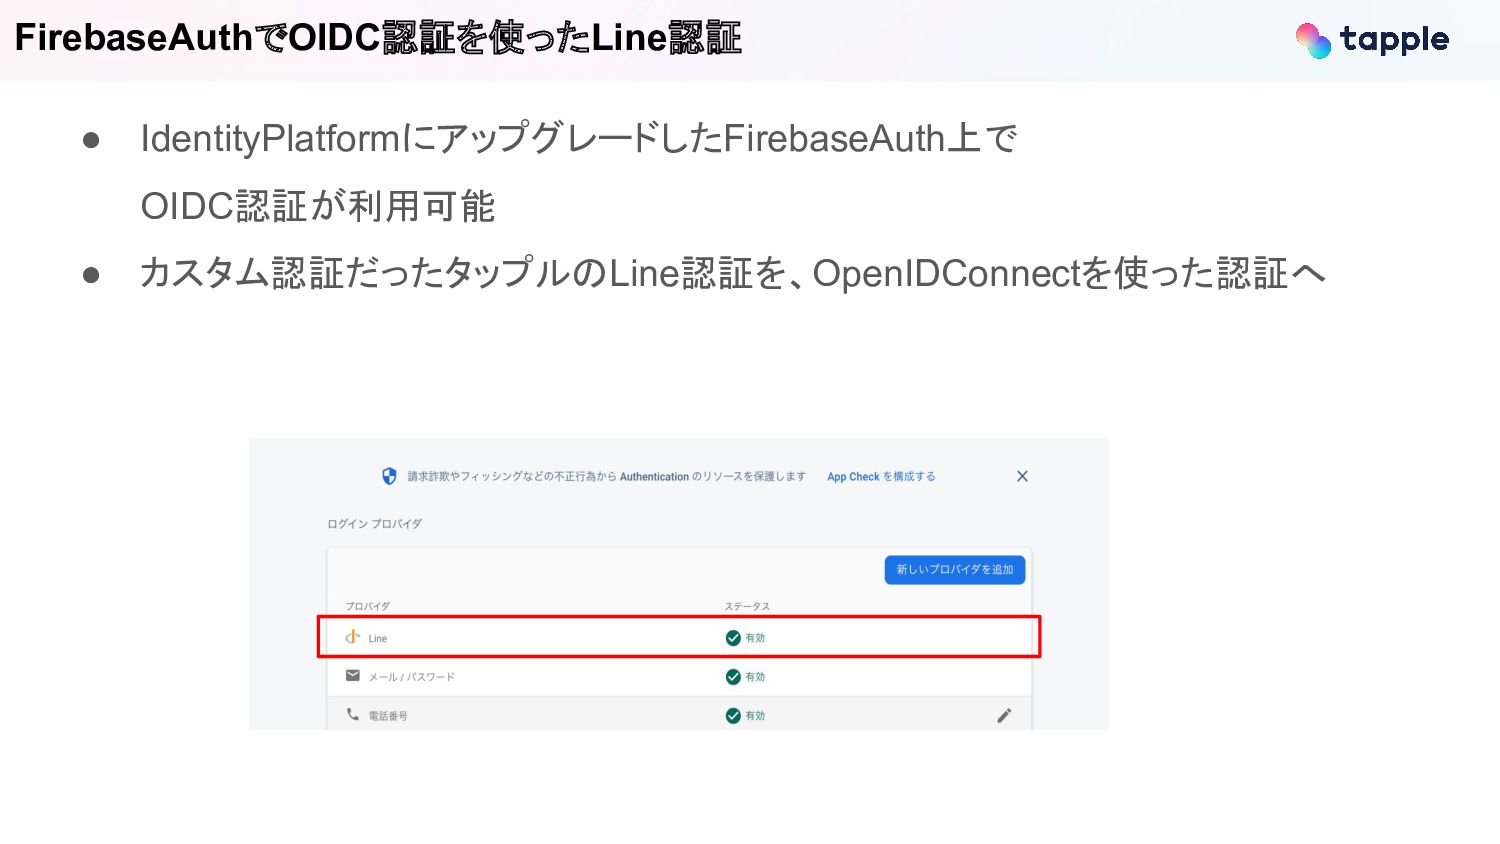
Task: Click the enabled checkmark on Line row
Action: (733, 638)
